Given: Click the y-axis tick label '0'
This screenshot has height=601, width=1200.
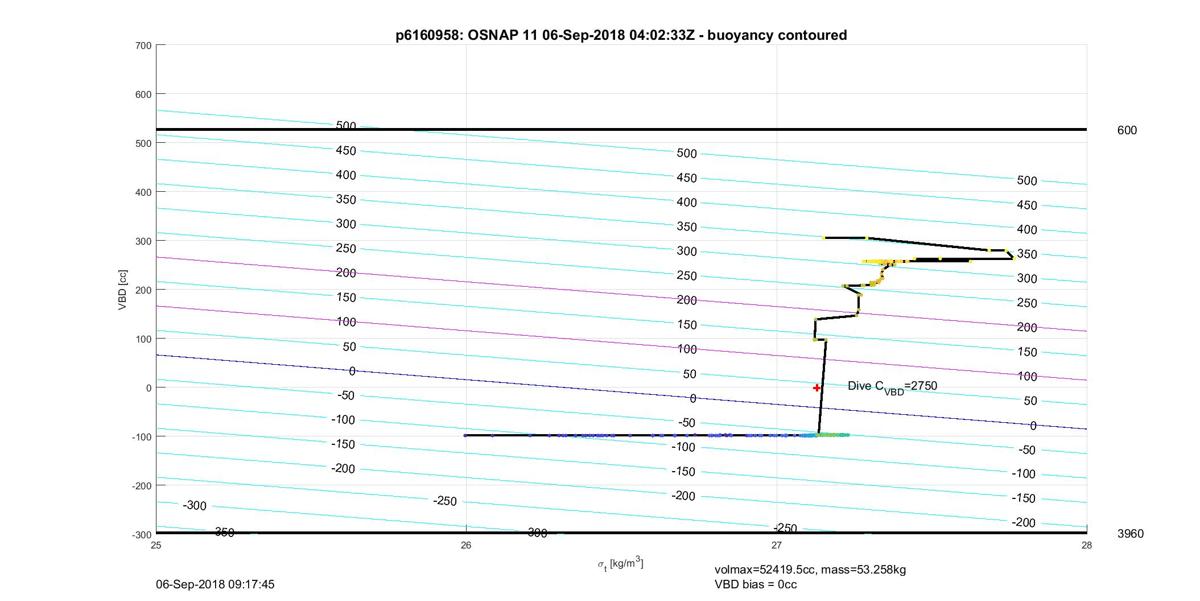Looking at the screenshot, I should (148, 388).
